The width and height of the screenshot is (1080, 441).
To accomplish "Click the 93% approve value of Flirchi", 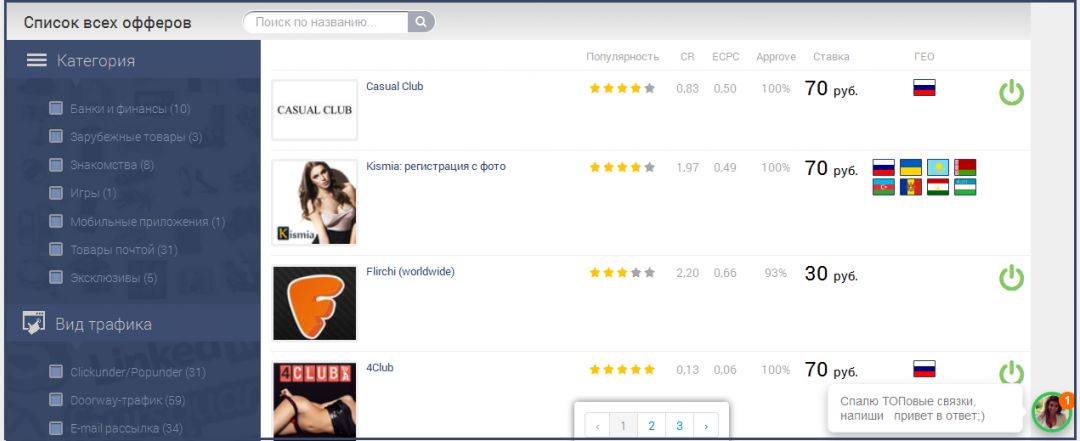I will [x=776, y=273].
